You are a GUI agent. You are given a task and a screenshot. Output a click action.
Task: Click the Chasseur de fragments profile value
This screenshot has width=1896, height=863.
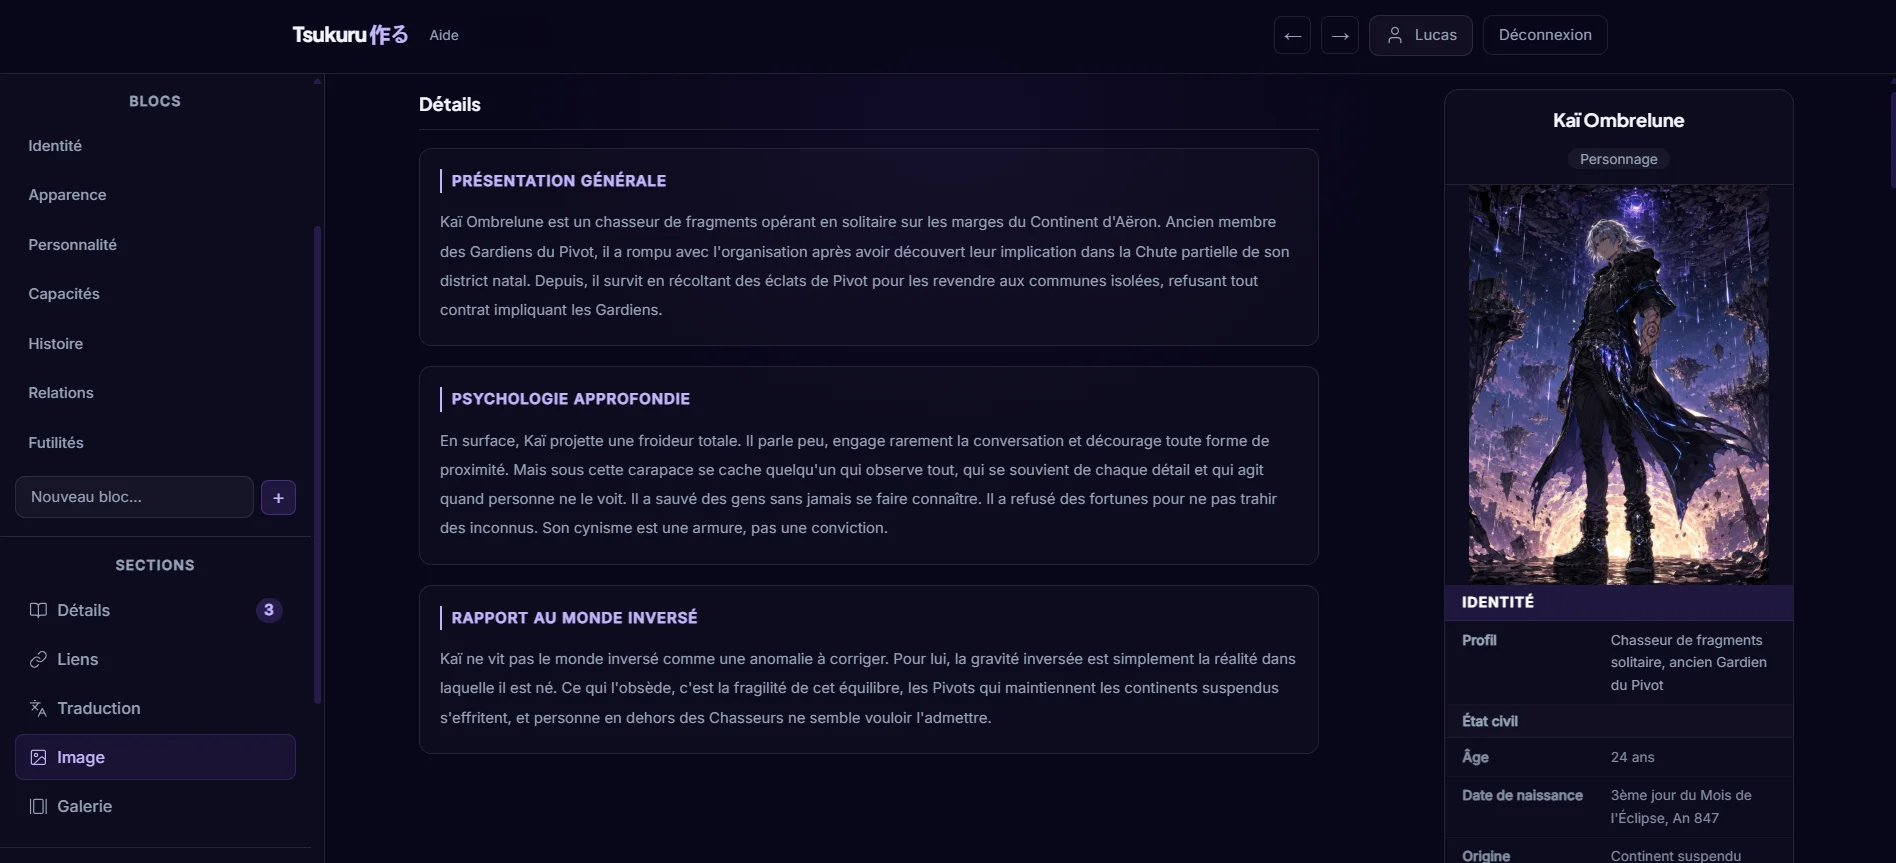pyautogui.click(x=1688, y=662)
